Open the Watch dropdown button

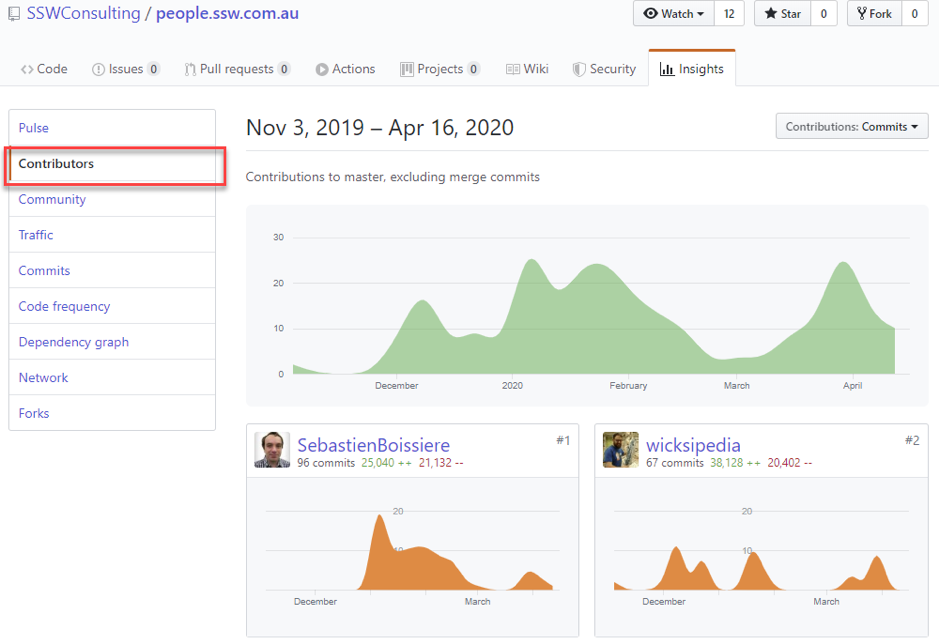[674, 14]
